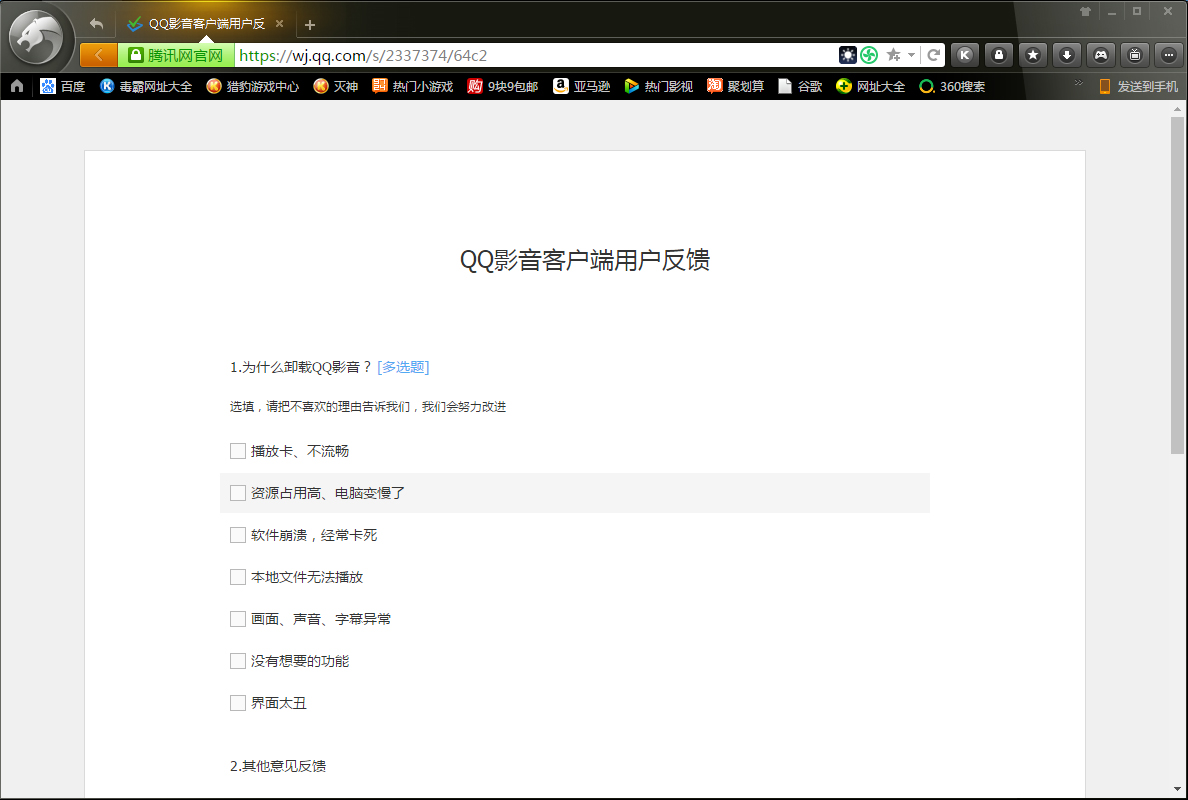Screen dimensions: 1188x800
Task: Open the Cheetah browser security lock icon
Action: click(998, 54)
